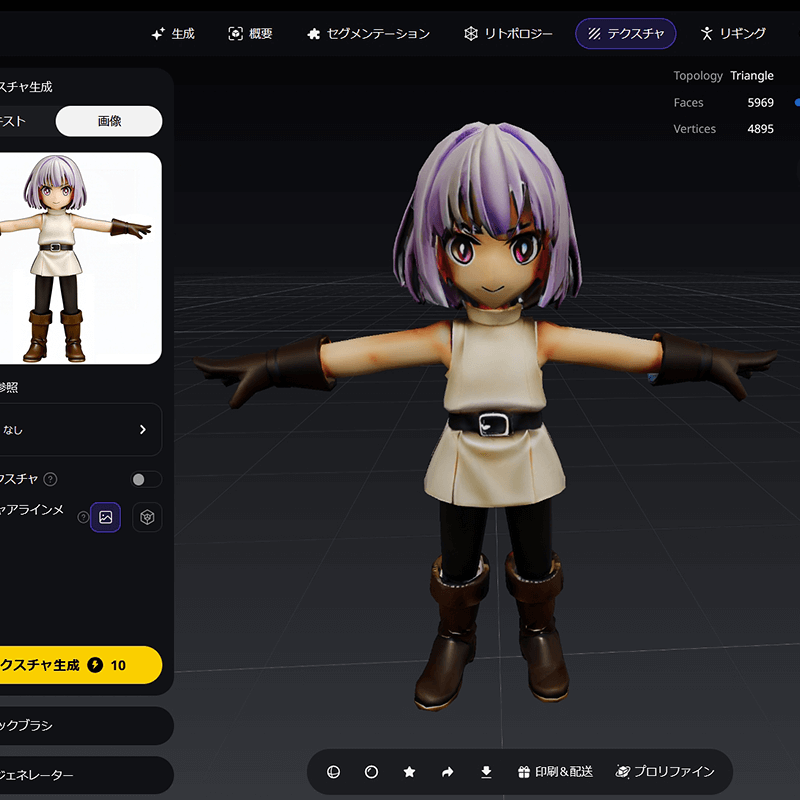This screenshot has height=800, width=800.
Task: Expand the マジックブラシ panel
Action: click(x=80, y=726)
